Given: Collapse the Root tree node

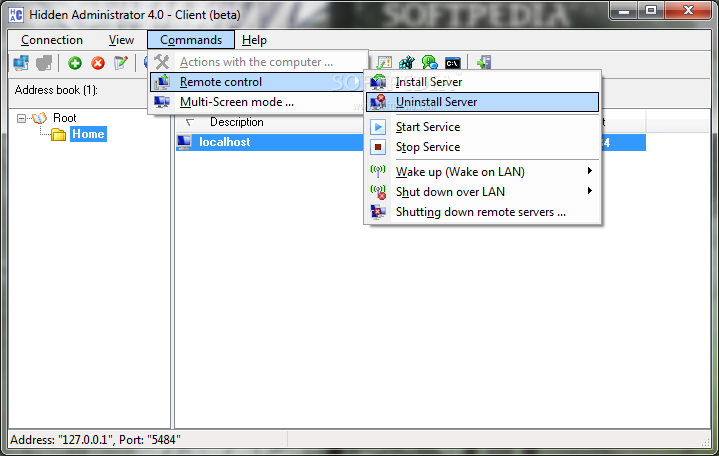Looking at the screenshot, I should (21, 118).
